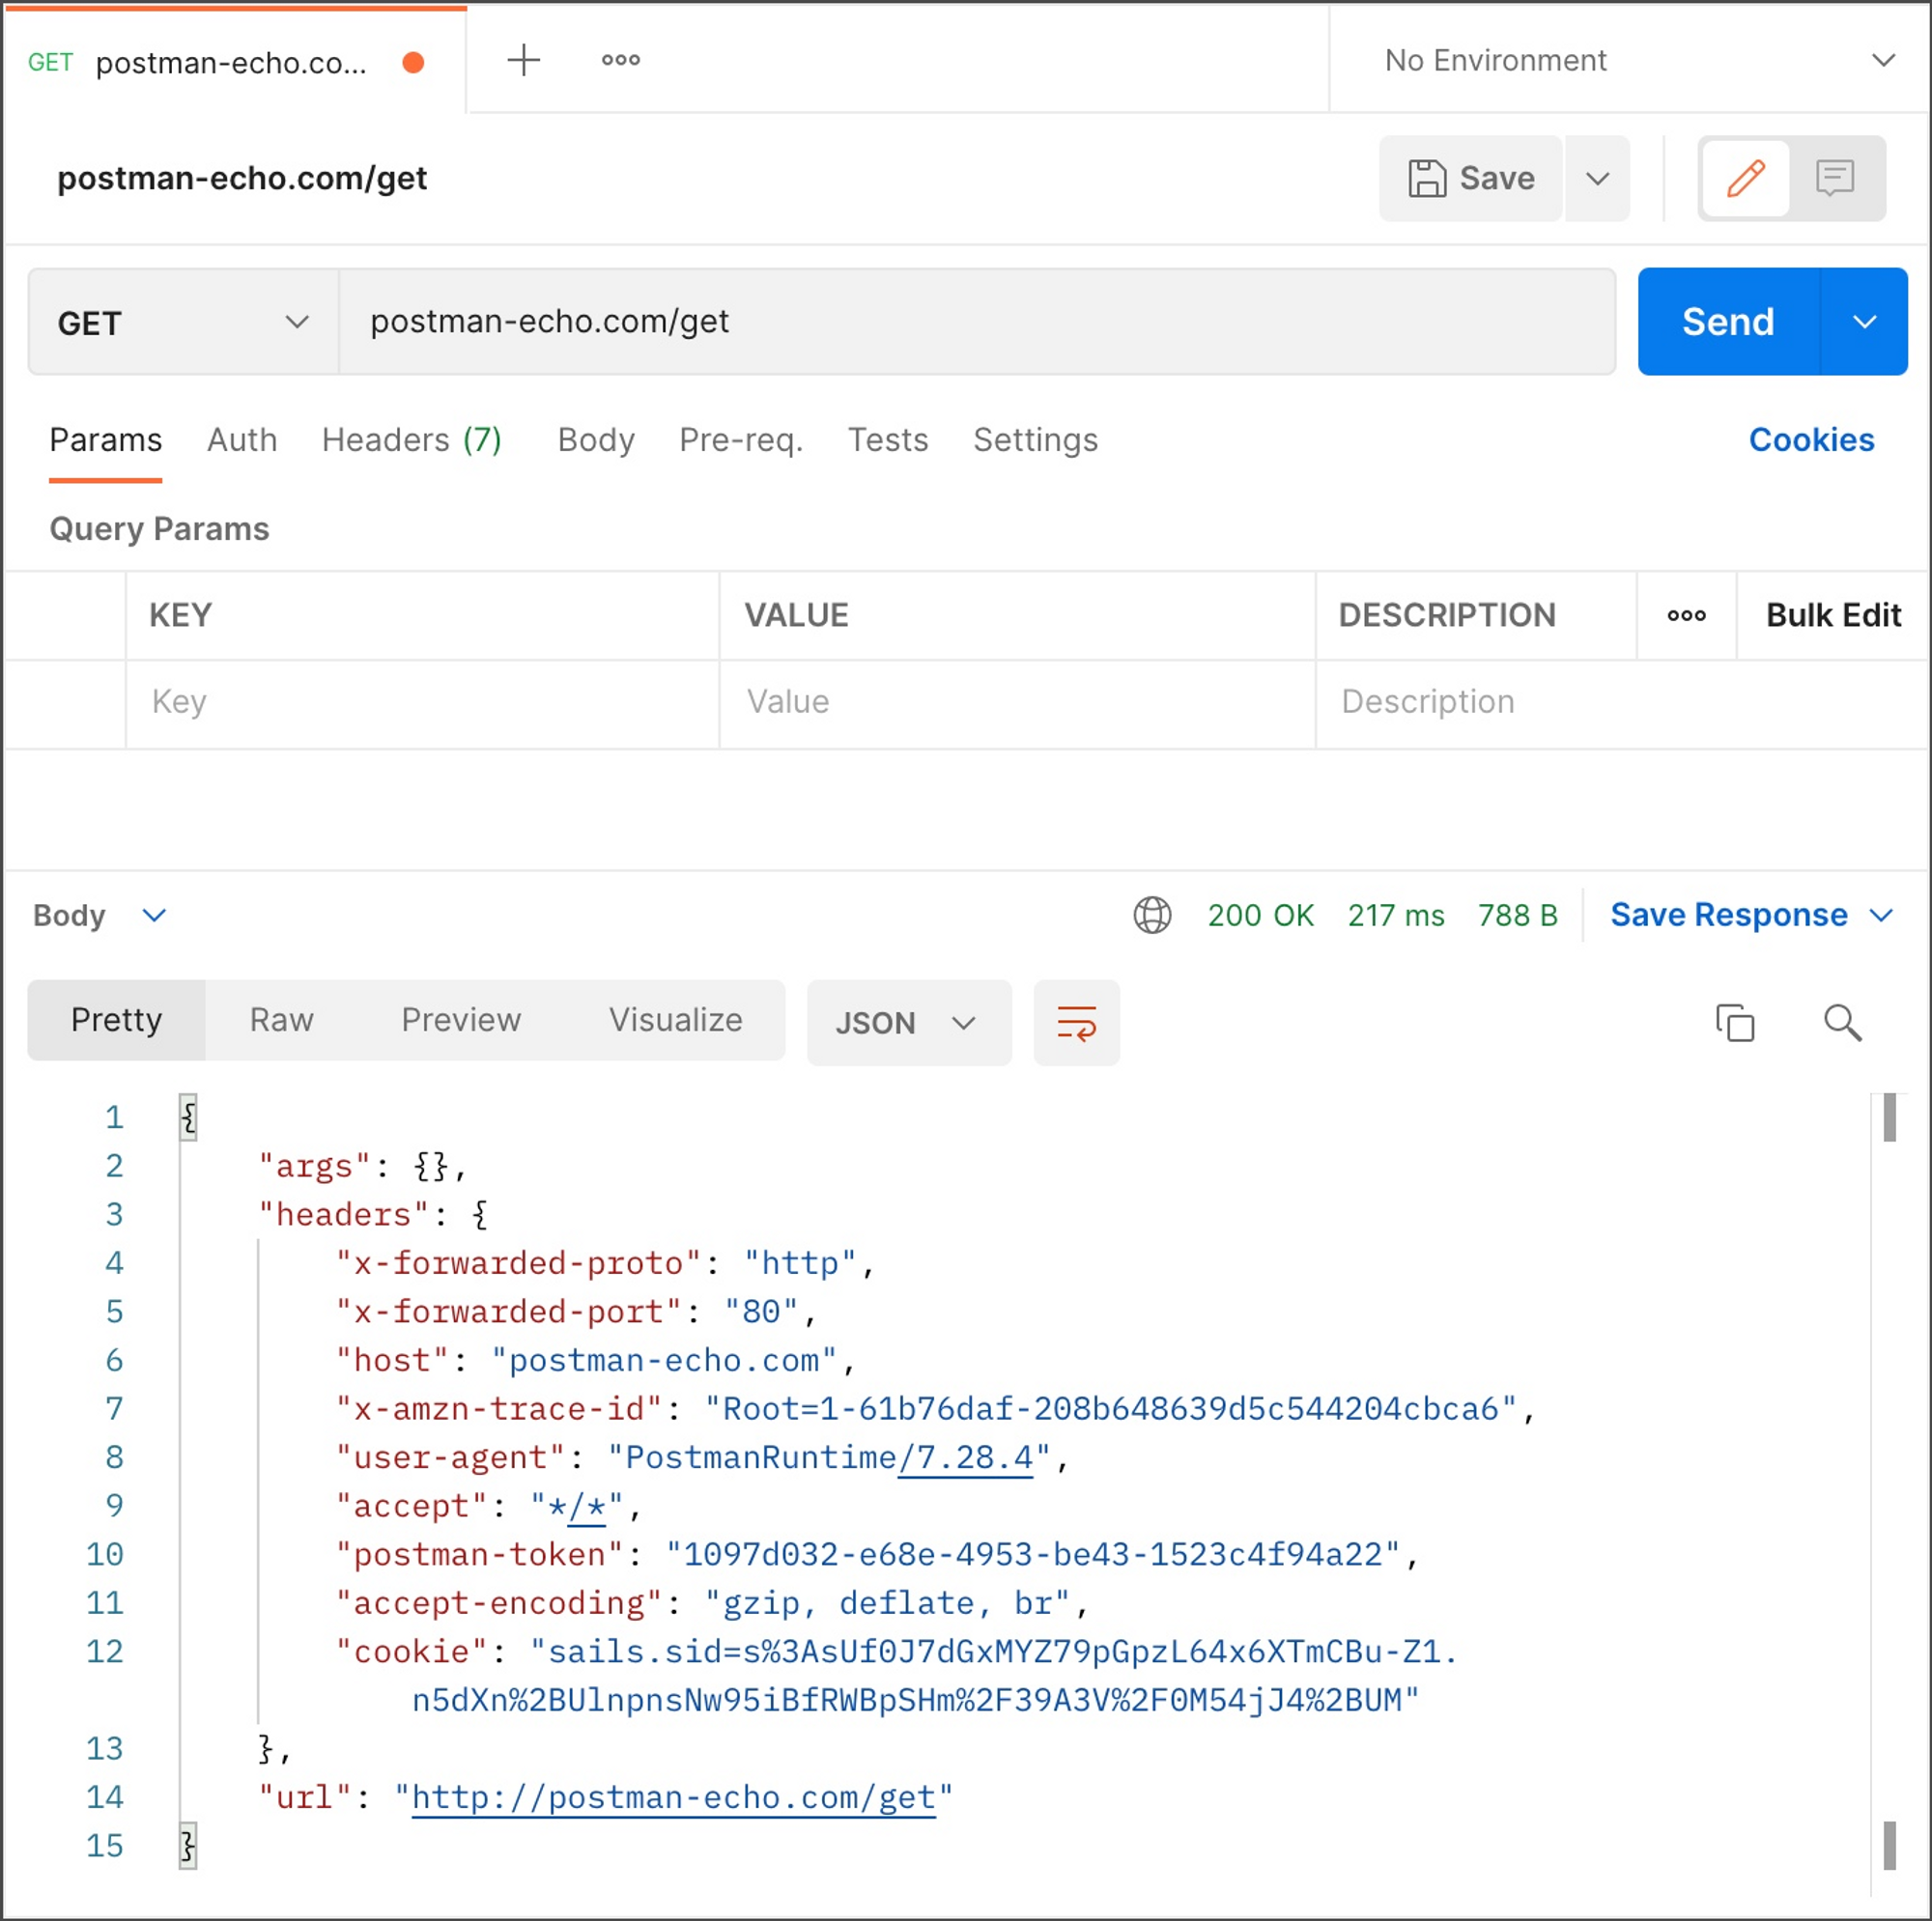Open the JSON response format dropdown
This screenshot has height=1921, width=1932.
click(908, 1022)
